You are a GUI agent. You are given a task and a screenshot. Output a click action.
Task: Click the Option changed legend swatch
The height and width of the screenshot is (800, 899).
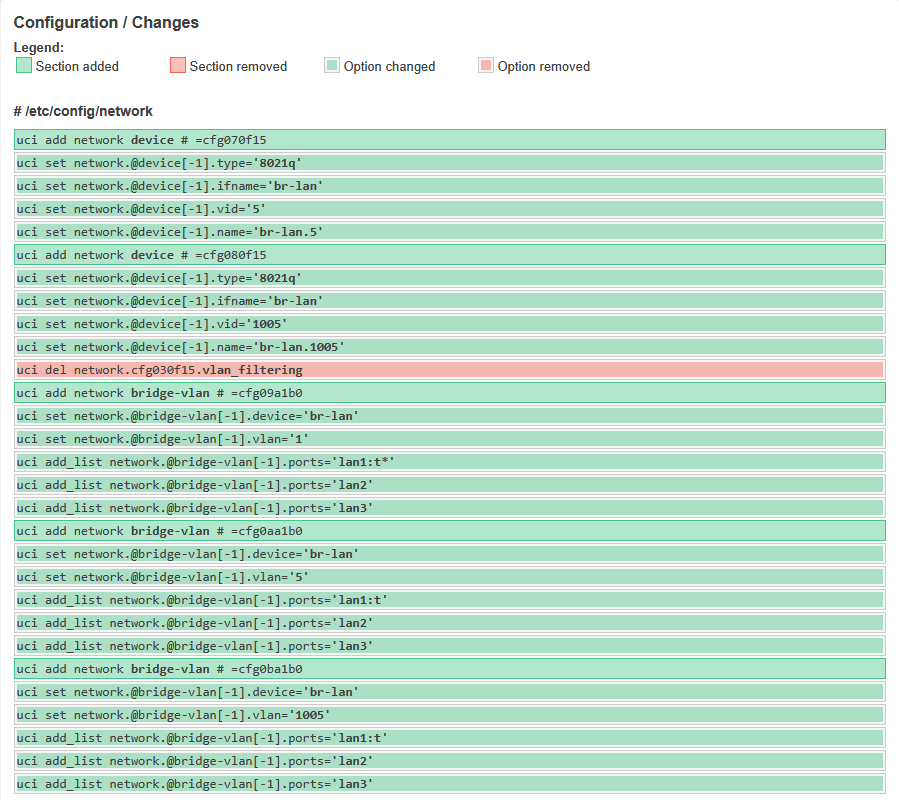click(x=332, y=66)
